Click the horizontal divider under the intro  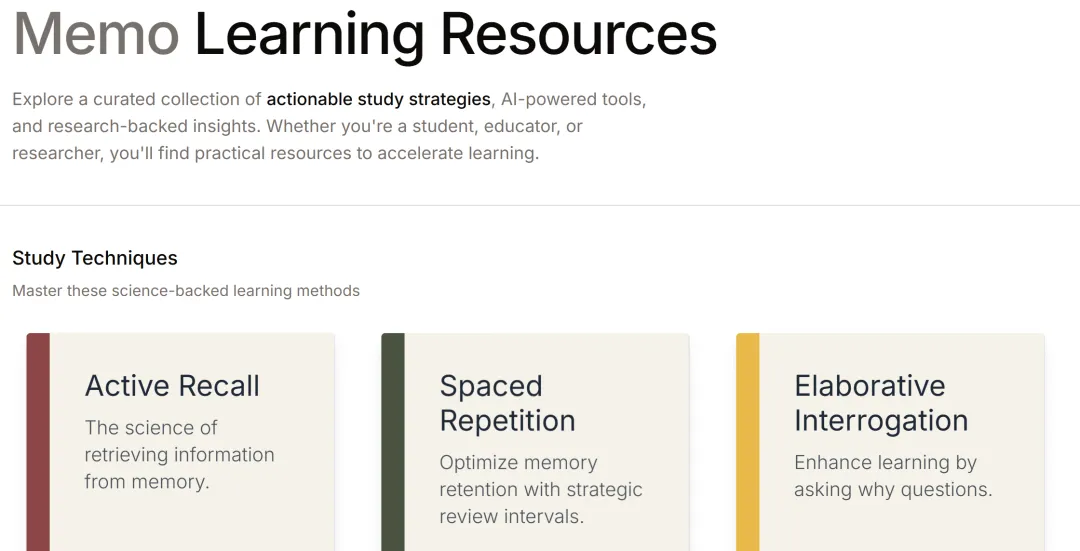pos(540,206)
